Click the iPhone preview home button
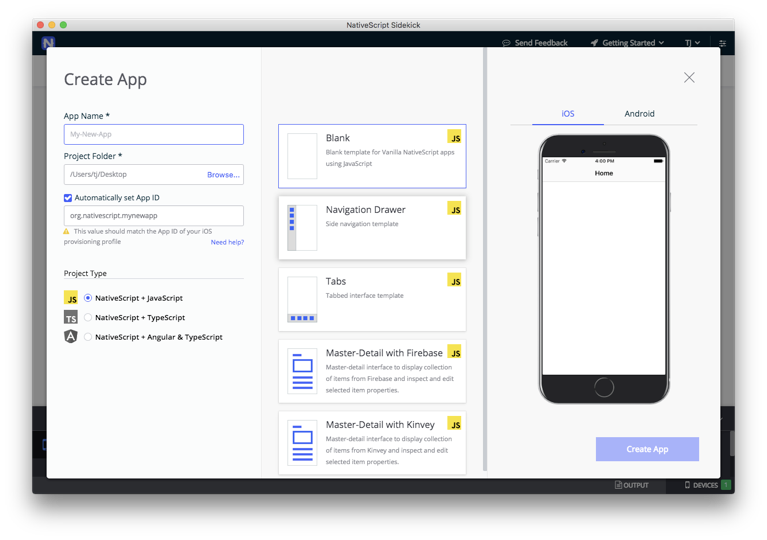This screenshot has width=767, height=540. [604, 387]
